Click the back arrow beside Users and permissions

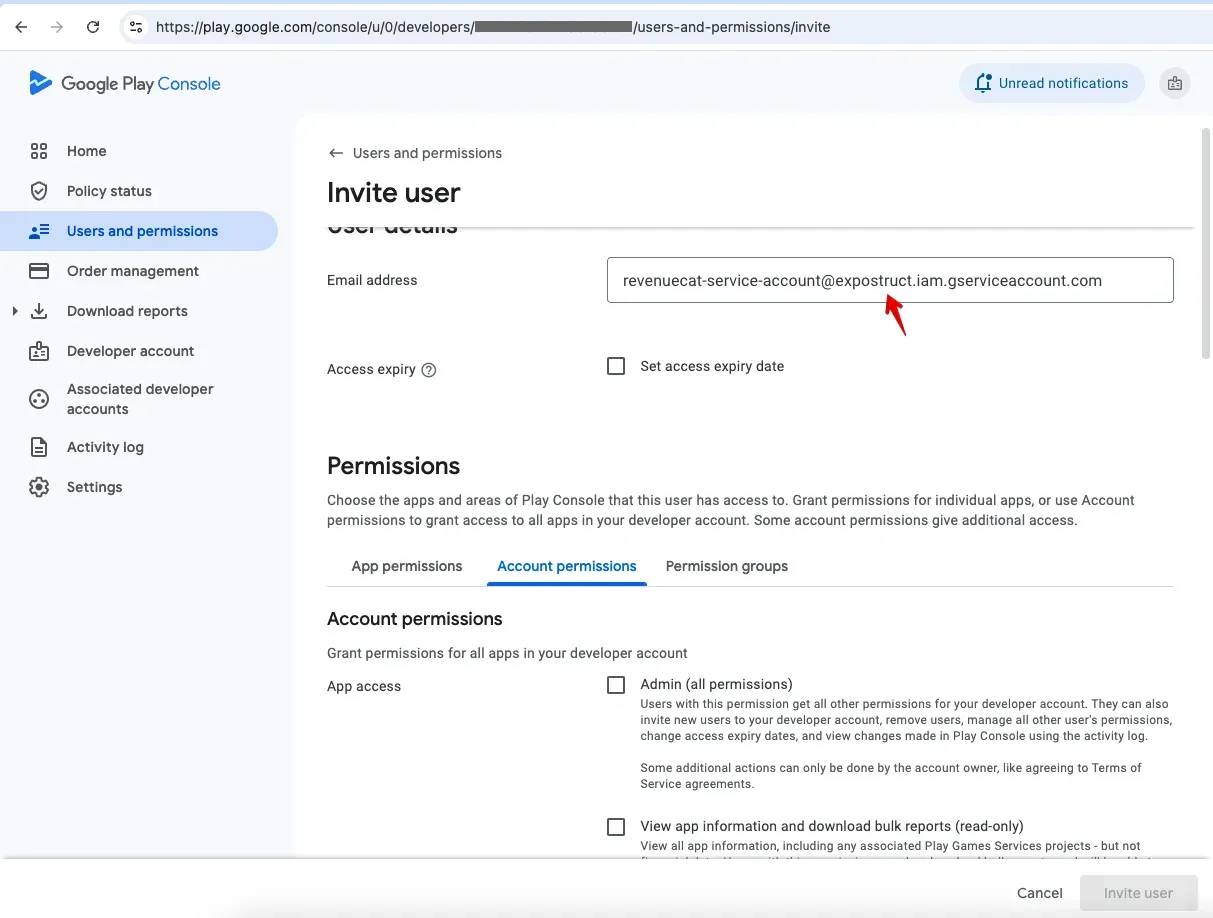click(336, 153)
